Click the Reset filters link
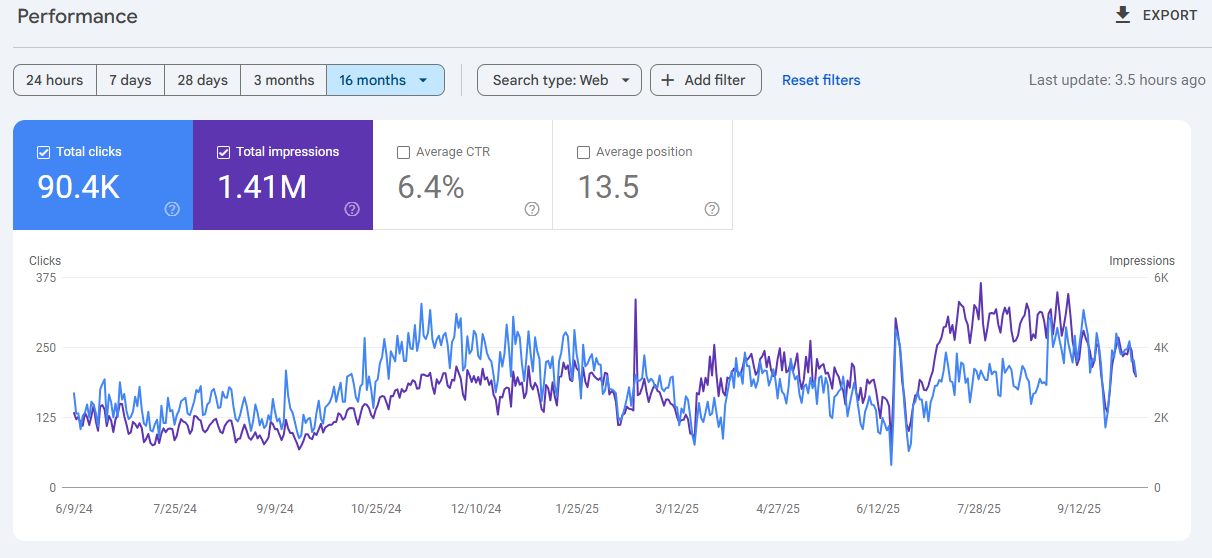 tap(821, 80)
